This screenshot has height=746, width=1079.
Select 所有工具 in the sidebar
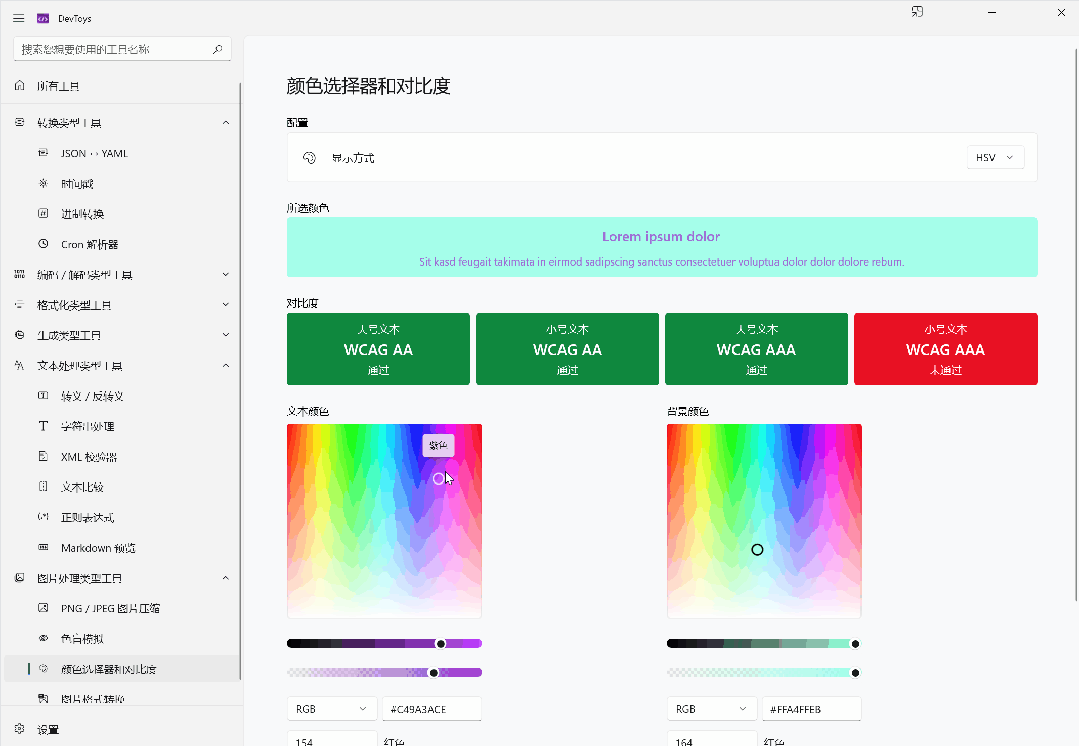(x=58, y=85)
